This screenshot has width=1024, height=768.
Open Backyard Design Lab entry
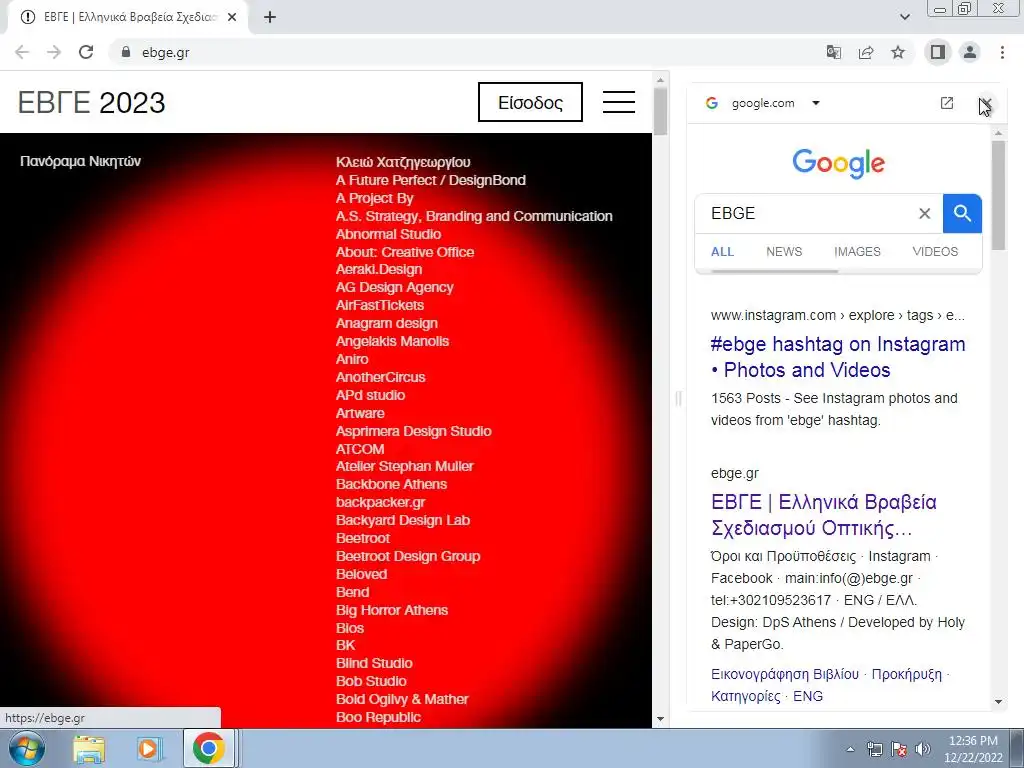point(403,520)
